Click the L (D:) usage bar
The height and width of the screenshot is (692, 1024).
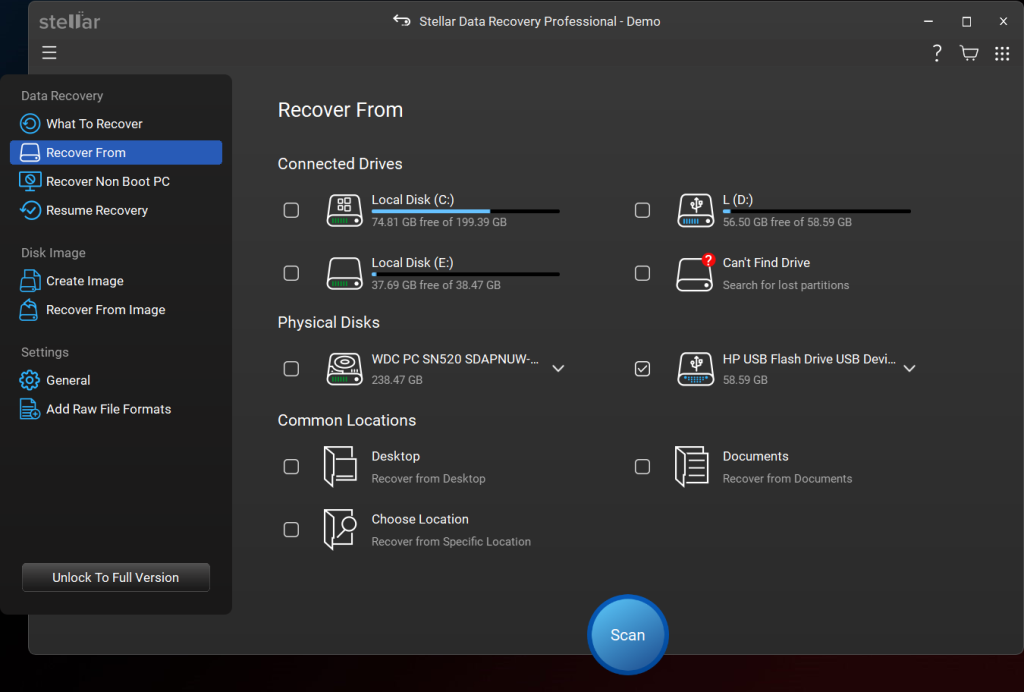[x=816, y=212]
